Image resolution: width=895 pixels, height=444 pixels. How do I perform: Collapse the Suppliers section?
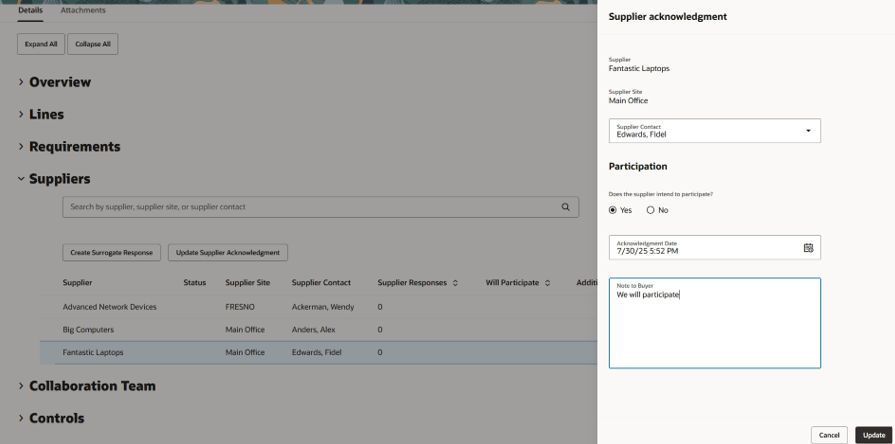(x=21, y=179)
